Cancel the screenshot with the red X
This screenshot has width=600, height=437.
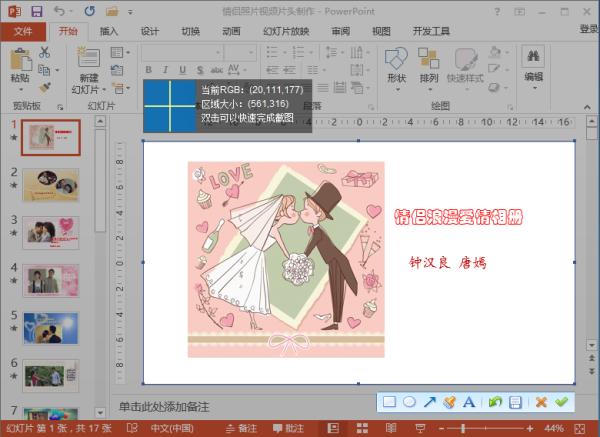click(541, 402)
